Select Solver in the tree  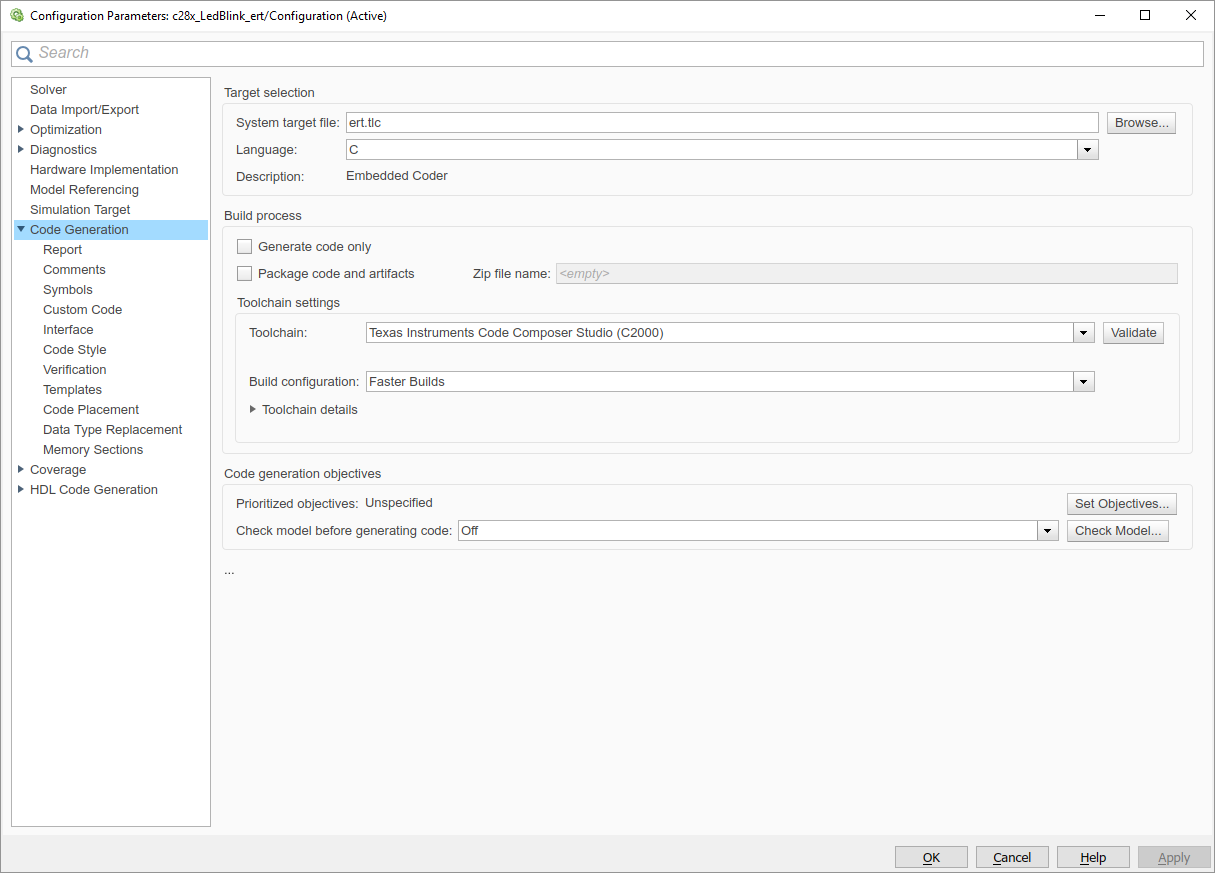48,89
